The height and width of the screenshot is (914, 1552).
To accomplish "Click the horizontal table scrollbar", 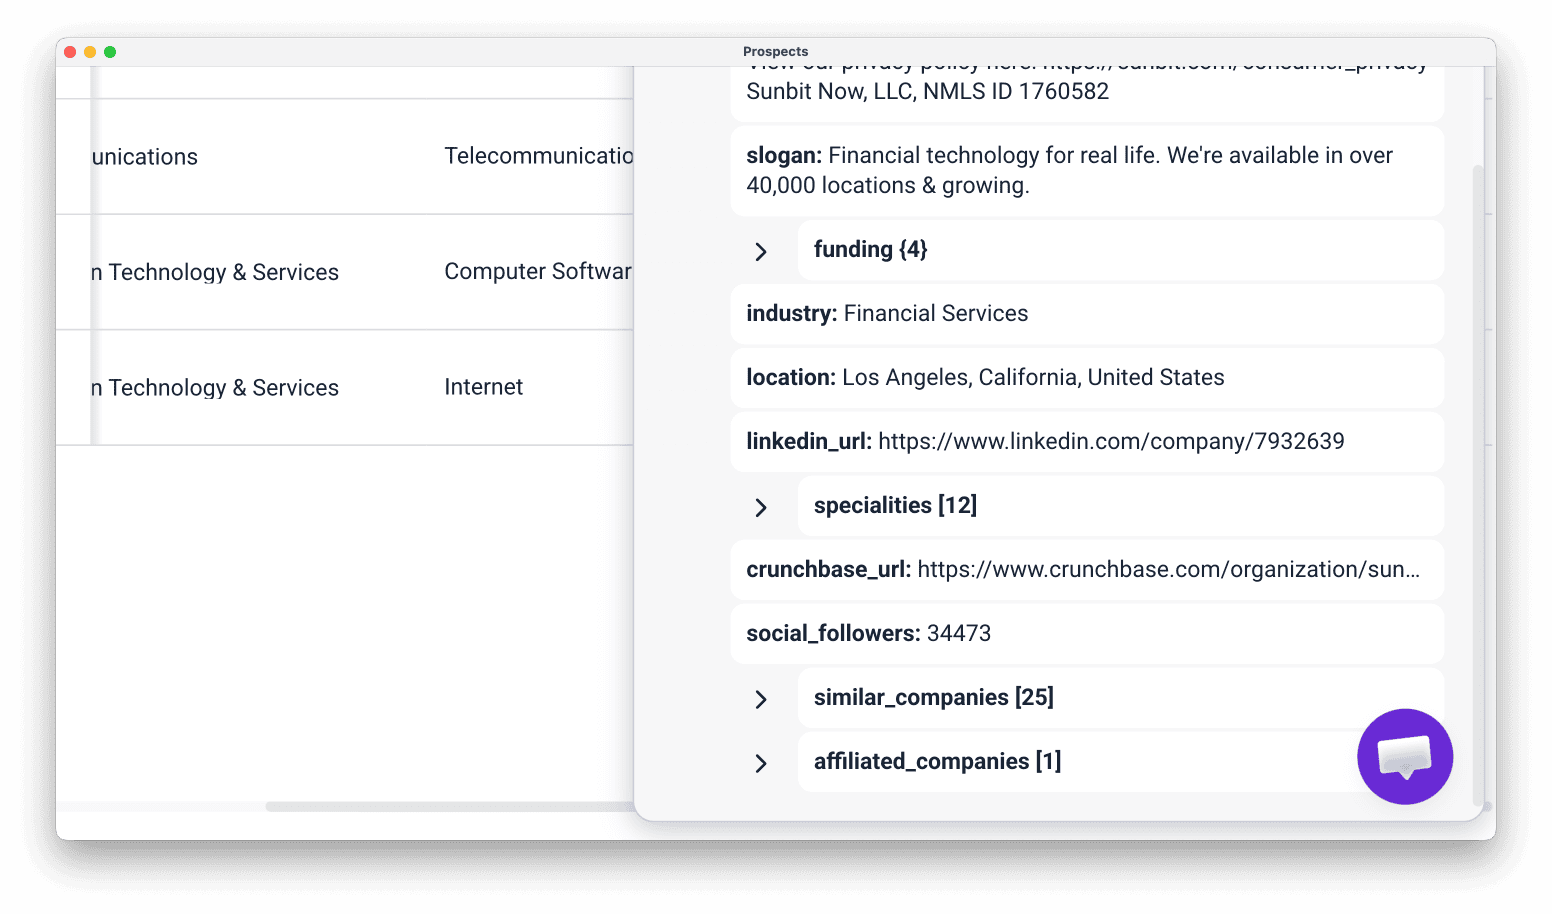I will [450, 806].
